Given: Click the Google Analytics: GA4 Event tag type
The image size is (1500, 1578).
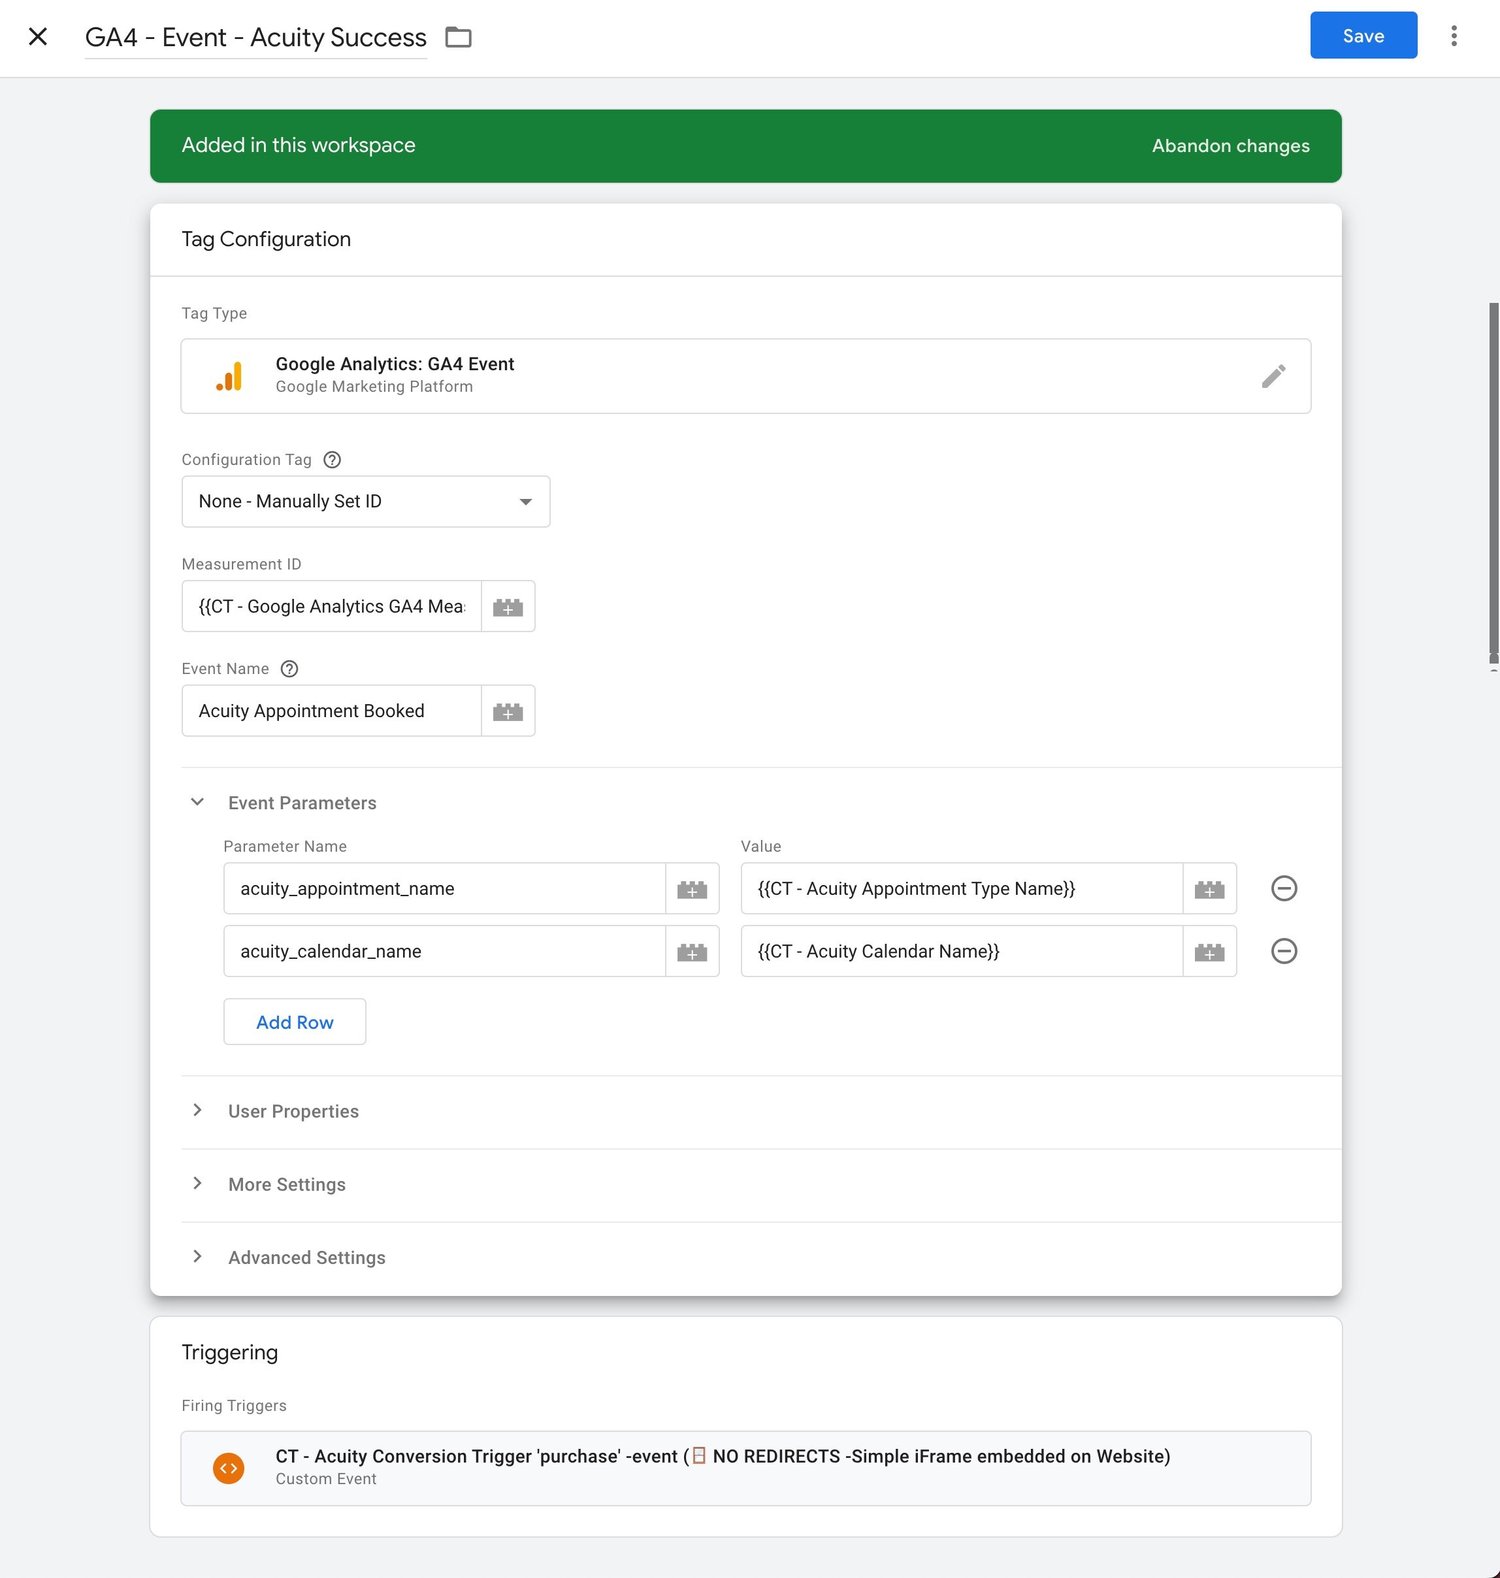Looking at the screenshot, I should click(746, 376).
